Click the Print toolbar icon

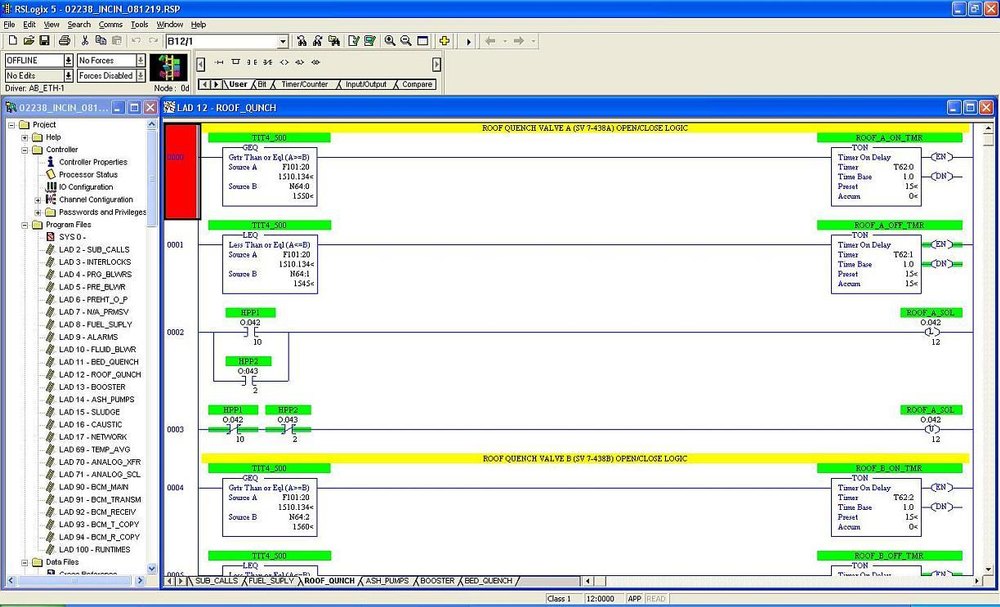click(x=65, y=41)
